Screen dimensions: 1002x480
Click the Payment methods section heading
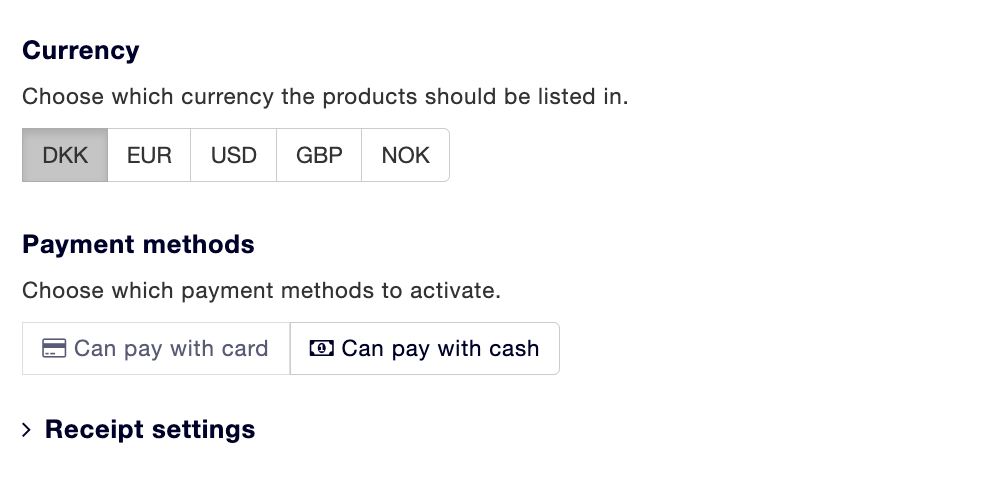138,244
